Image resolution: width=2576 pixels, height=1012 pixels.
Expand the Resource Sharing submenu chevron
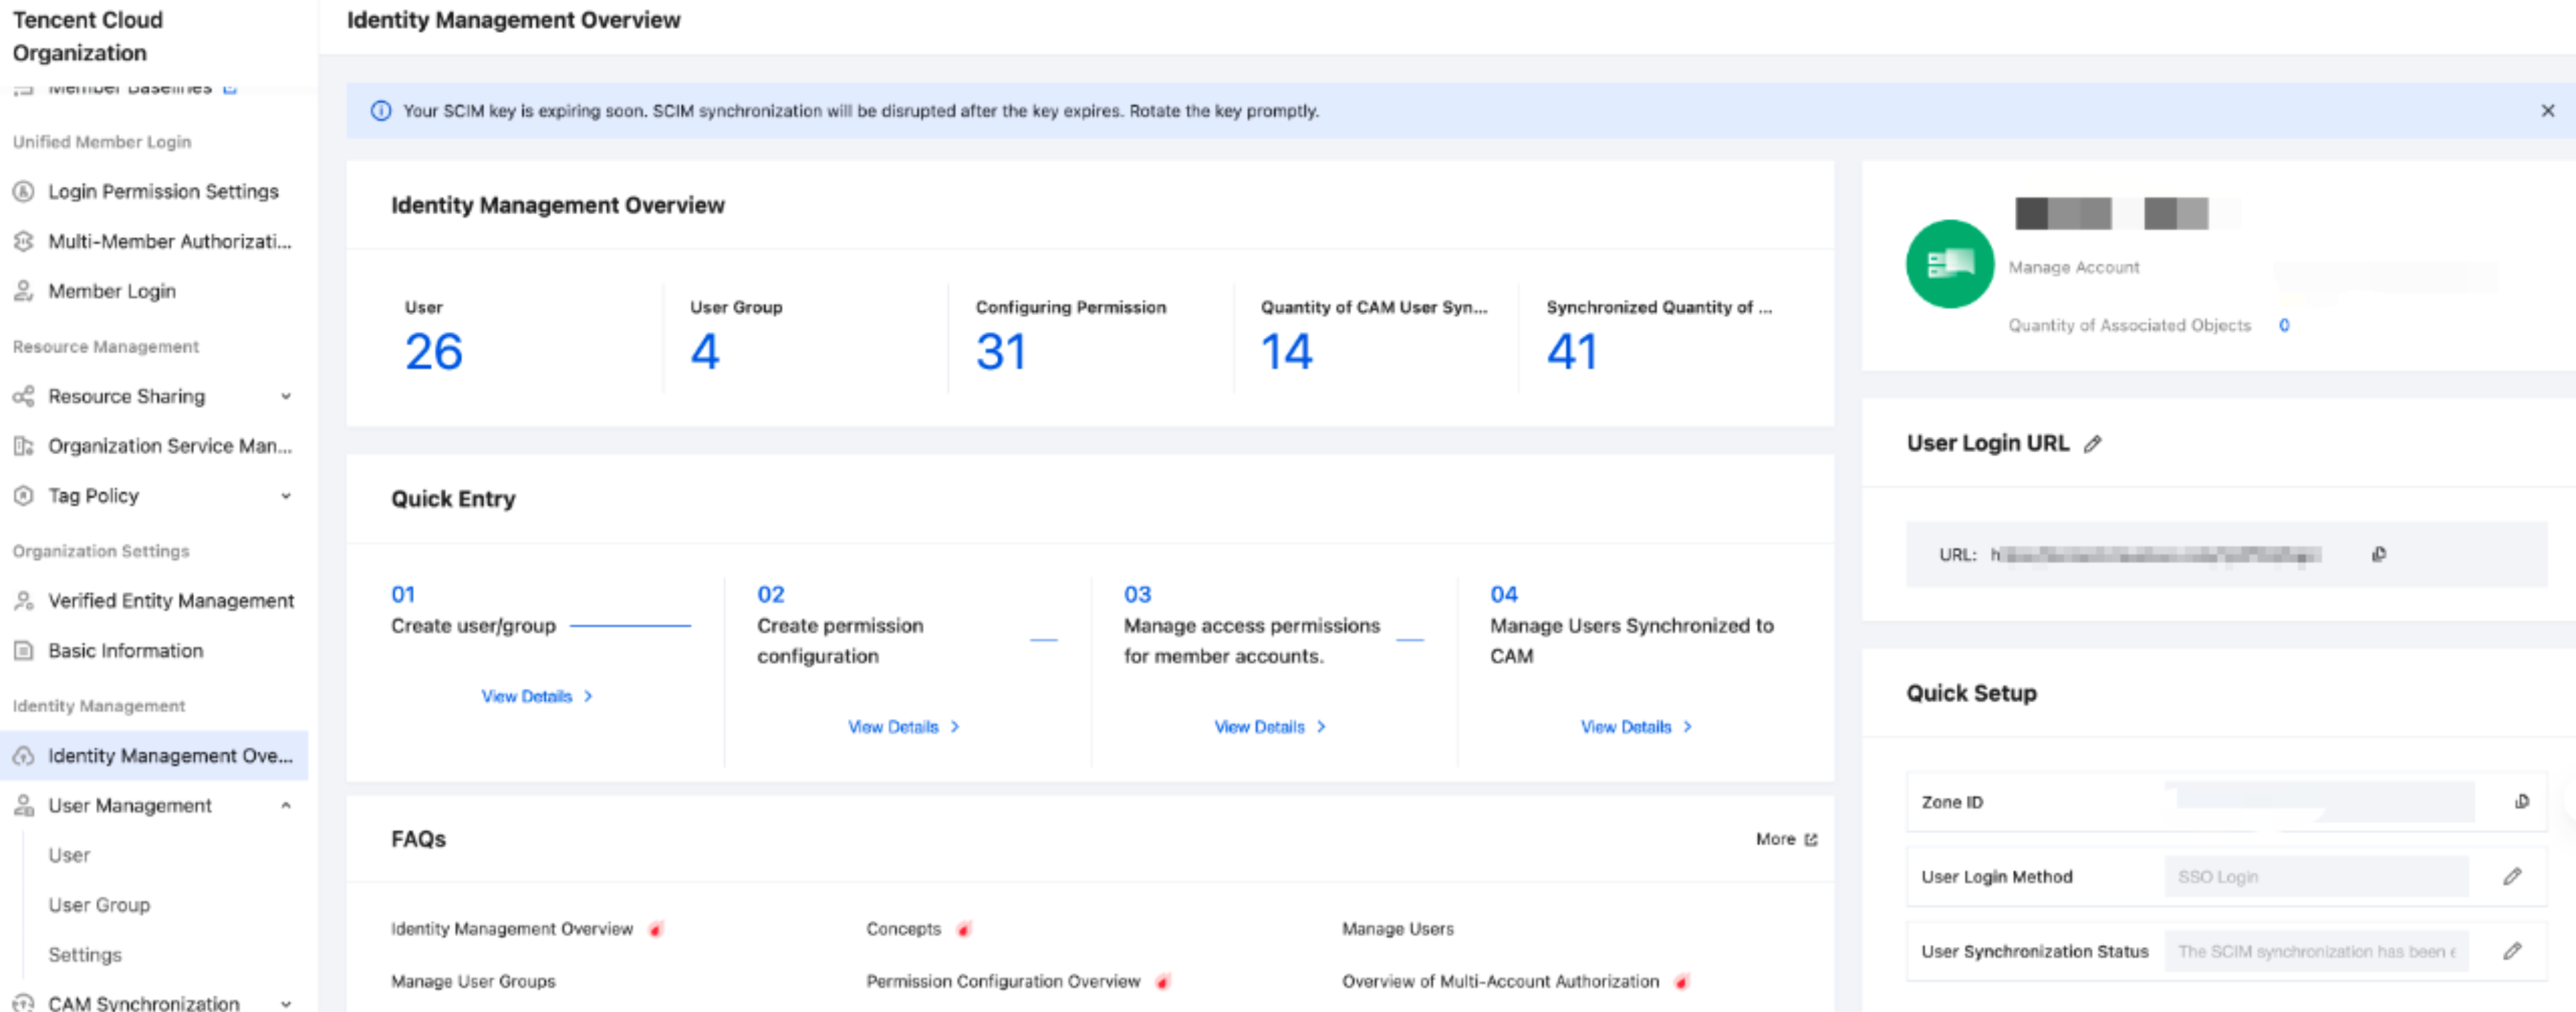(286, 396)
